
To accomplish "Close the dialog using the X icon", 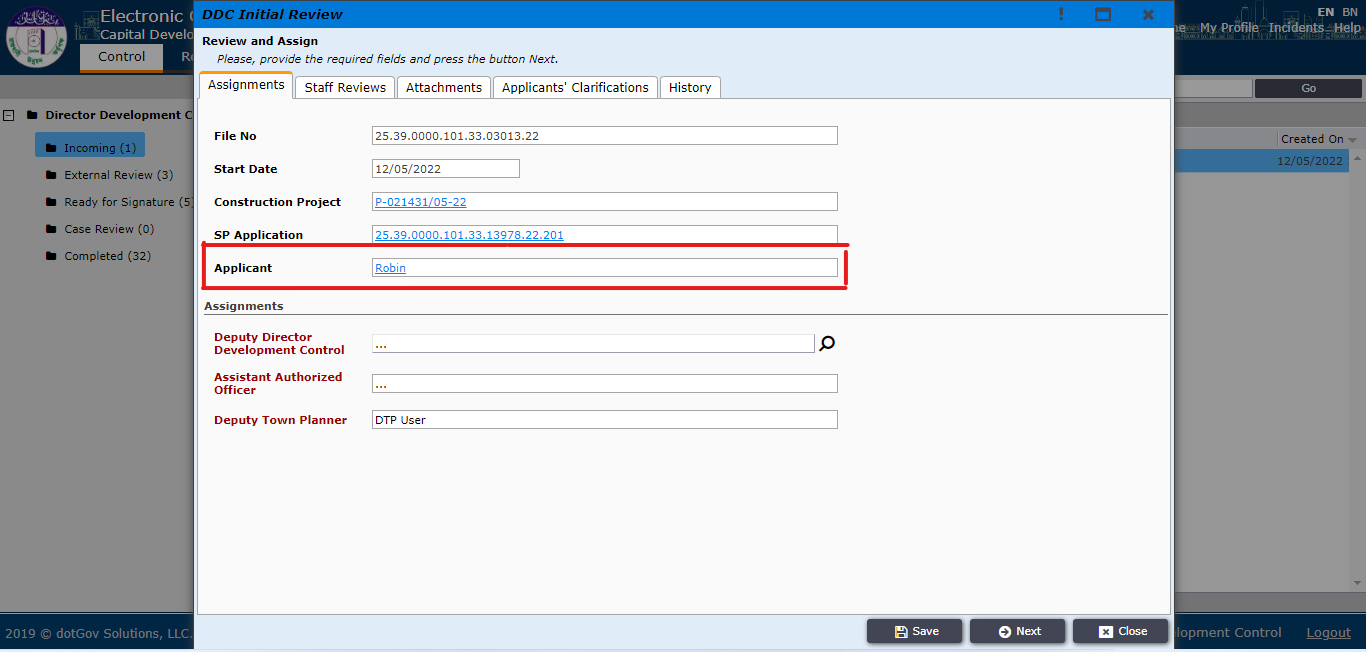I will [x=1148, y=14].
